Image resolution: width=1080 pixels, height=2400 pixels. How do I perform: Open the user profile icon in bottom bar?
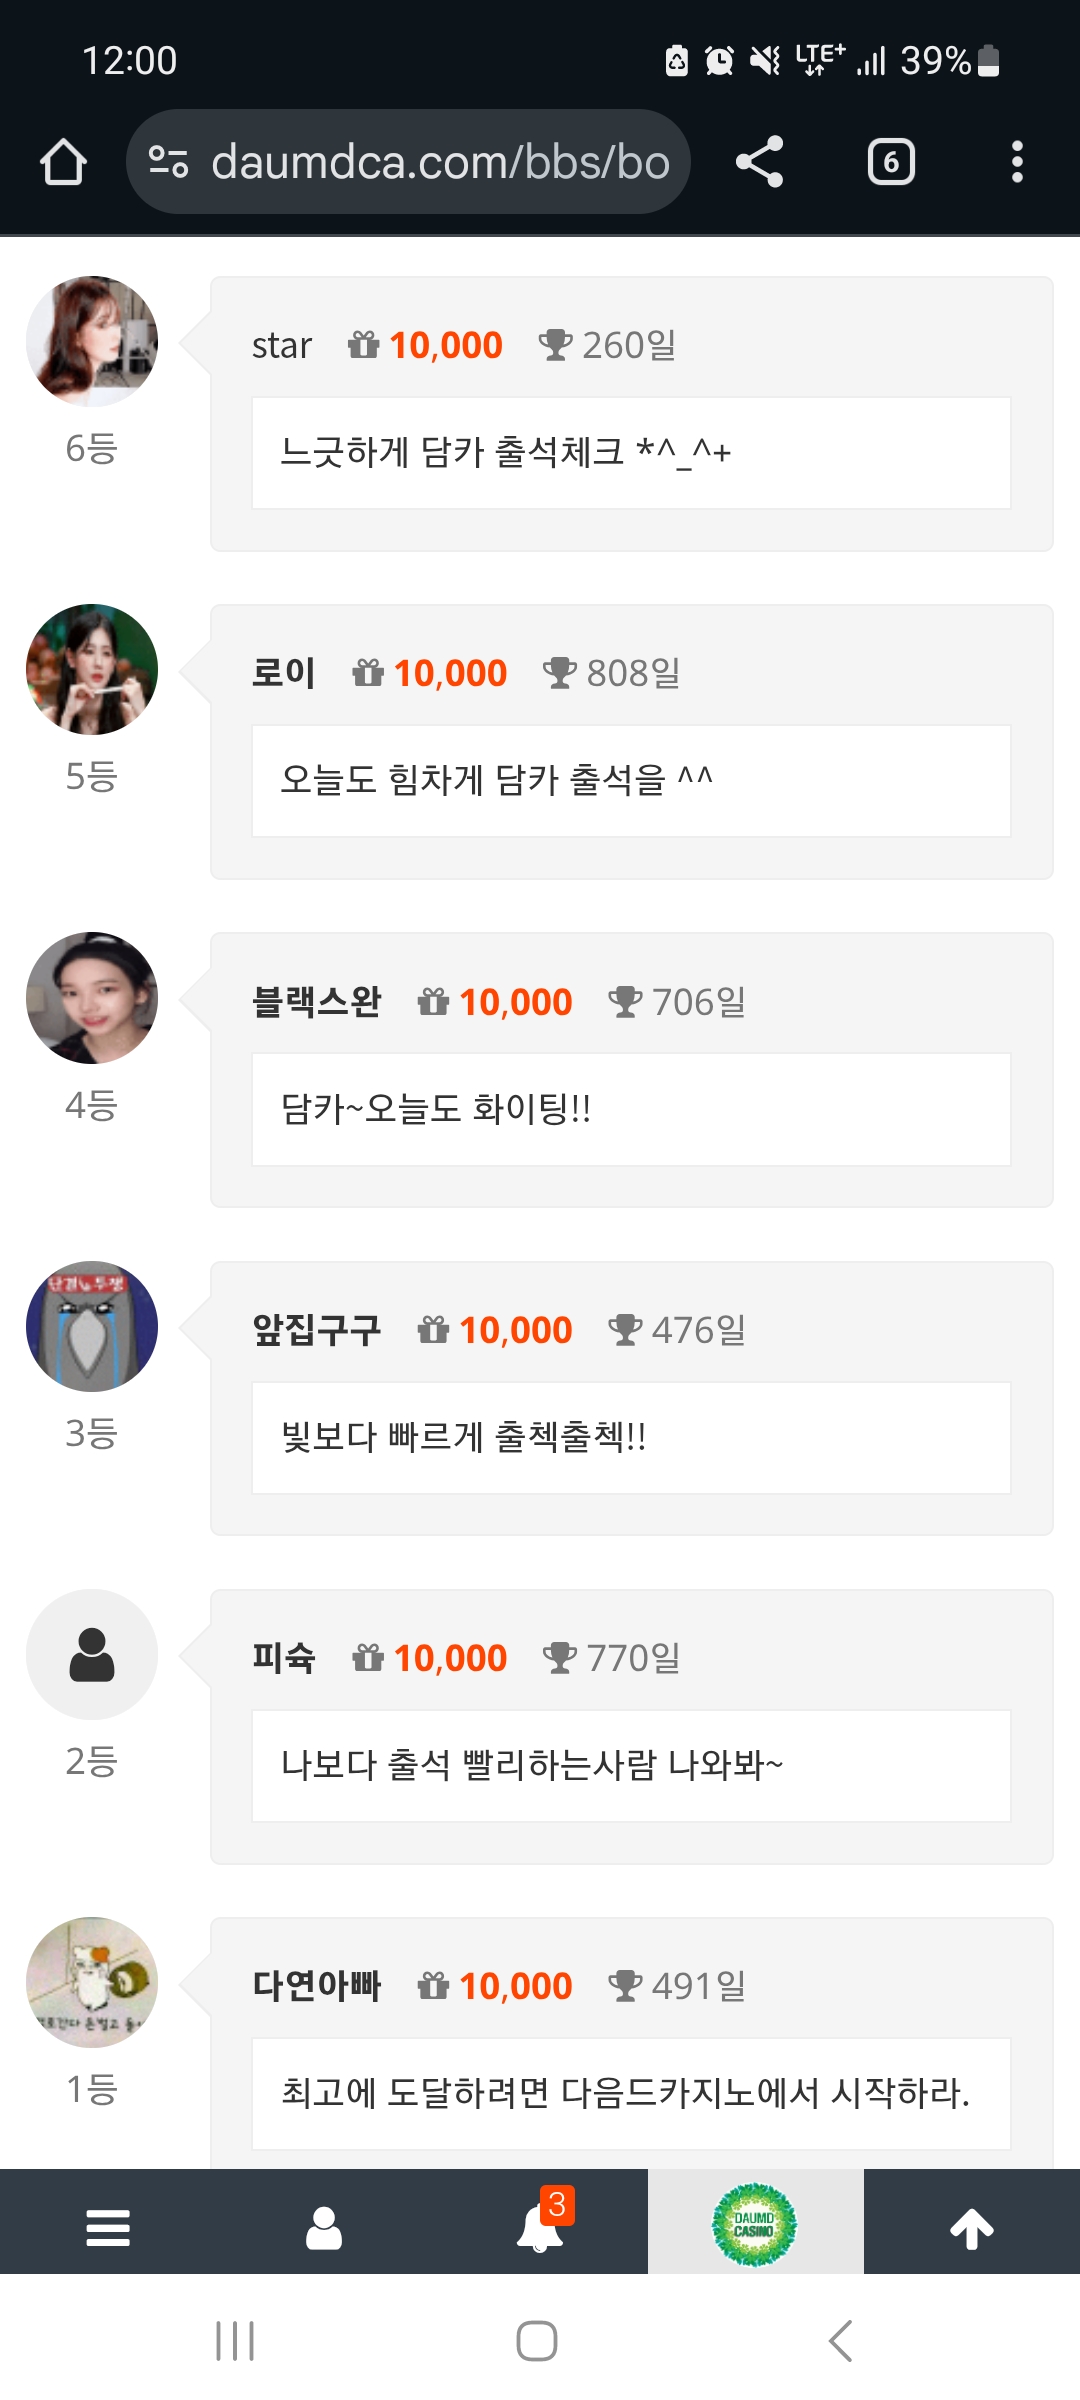[x=324, y=2228]
